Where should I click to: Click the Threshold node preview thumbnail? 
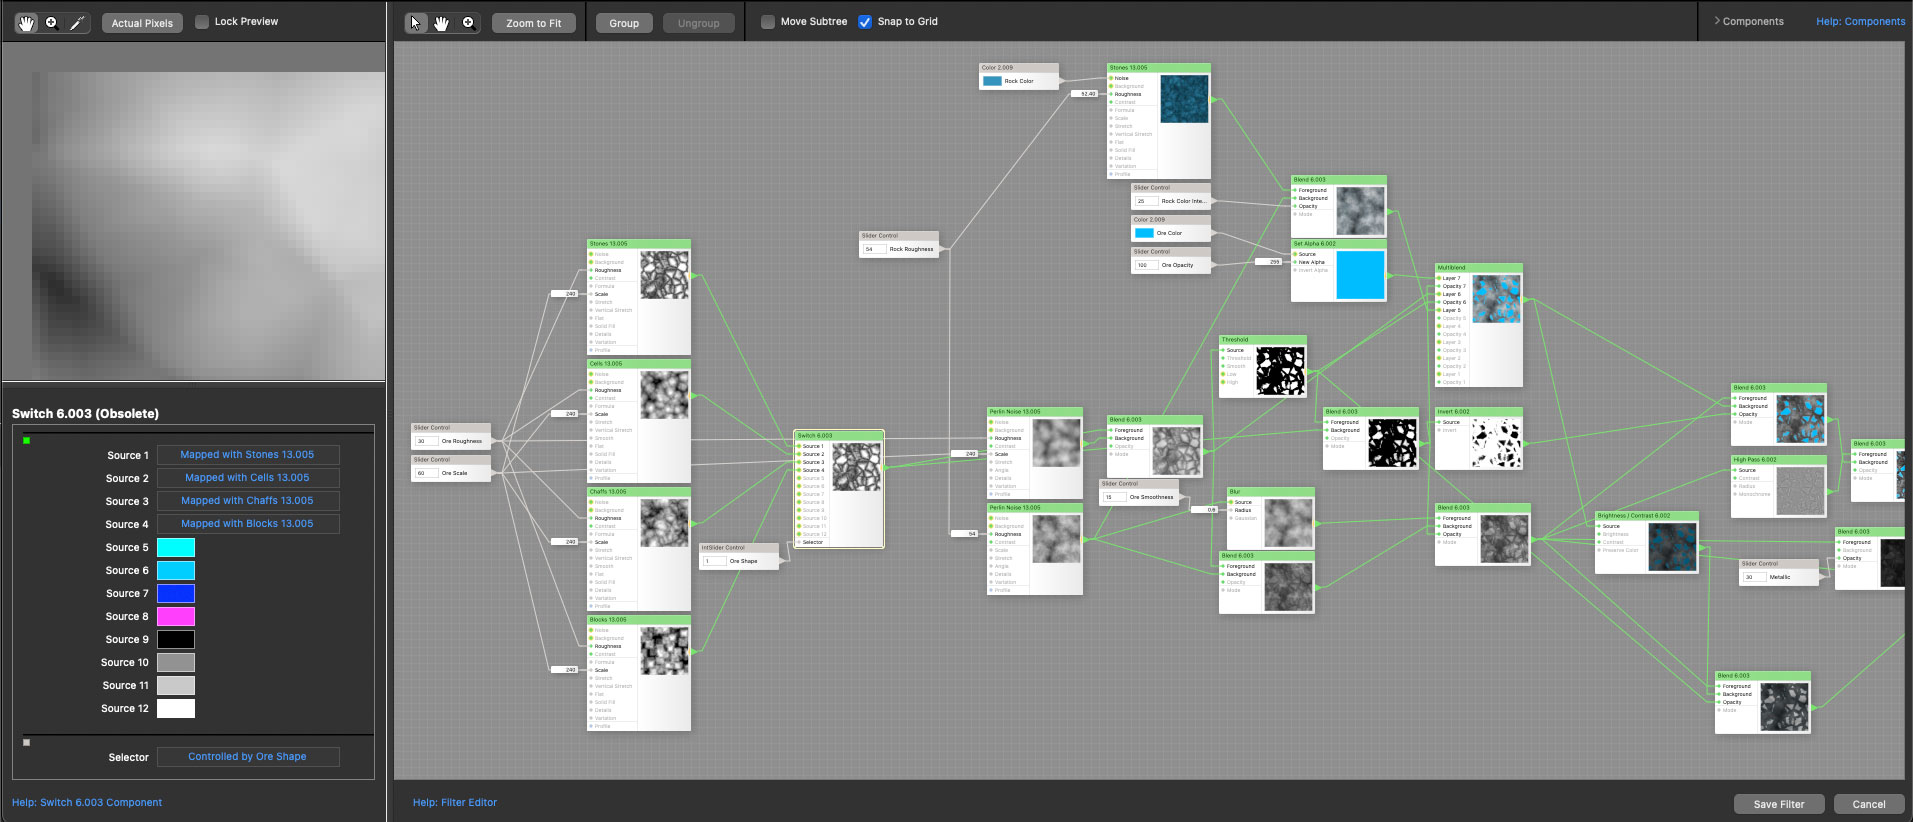1280,370
